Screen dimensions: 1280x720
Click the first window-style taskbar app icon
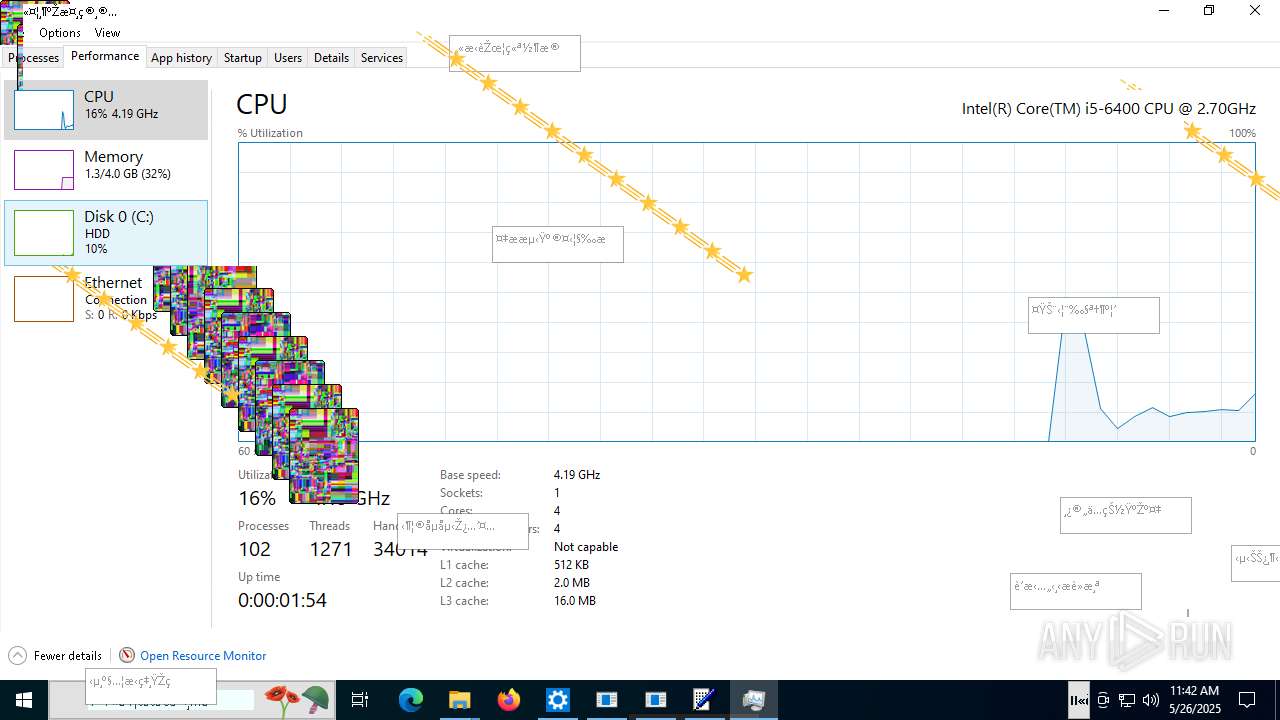[x=606, y=700]
